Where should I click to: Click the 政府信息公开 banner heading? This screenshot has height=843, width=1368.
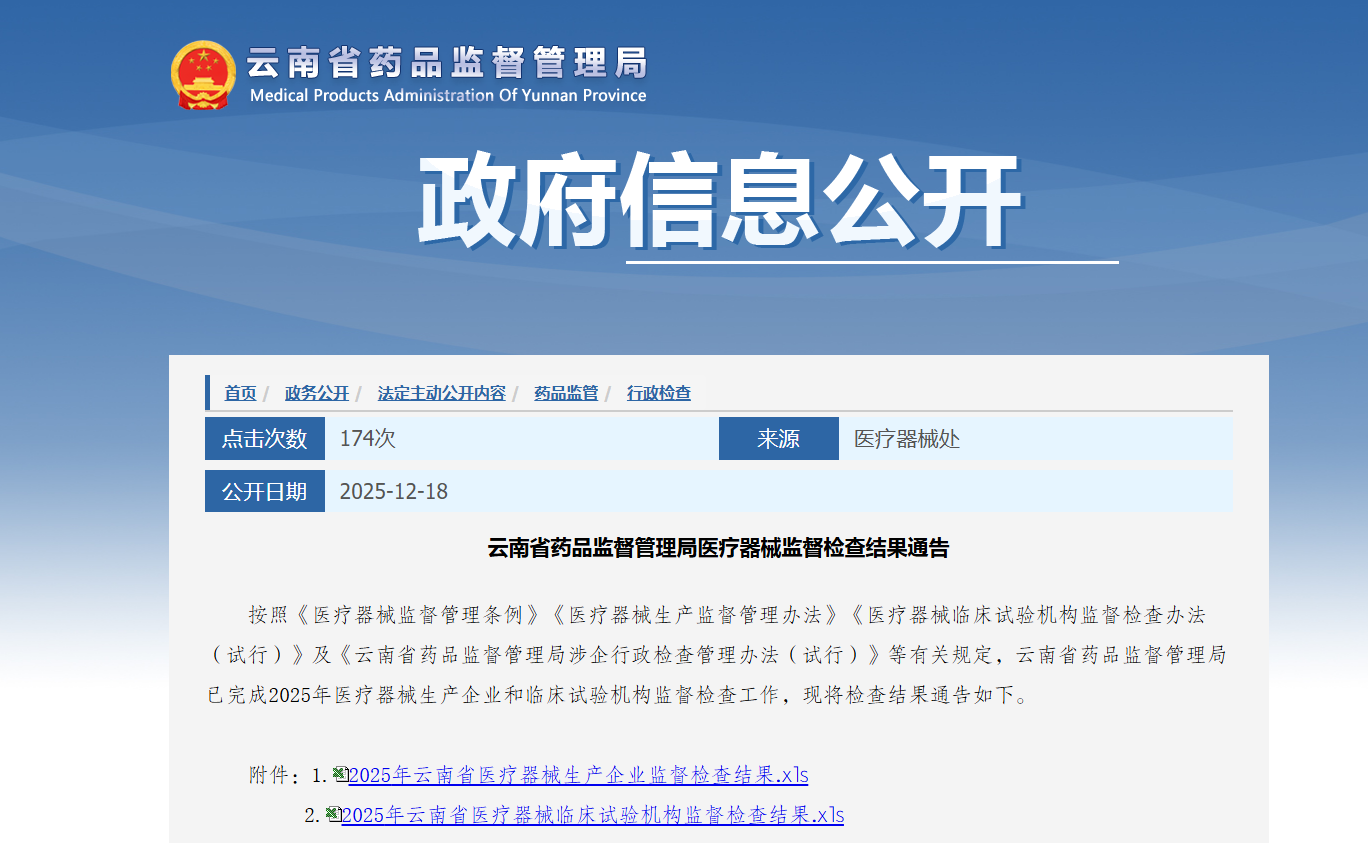(x=718, y=200)
